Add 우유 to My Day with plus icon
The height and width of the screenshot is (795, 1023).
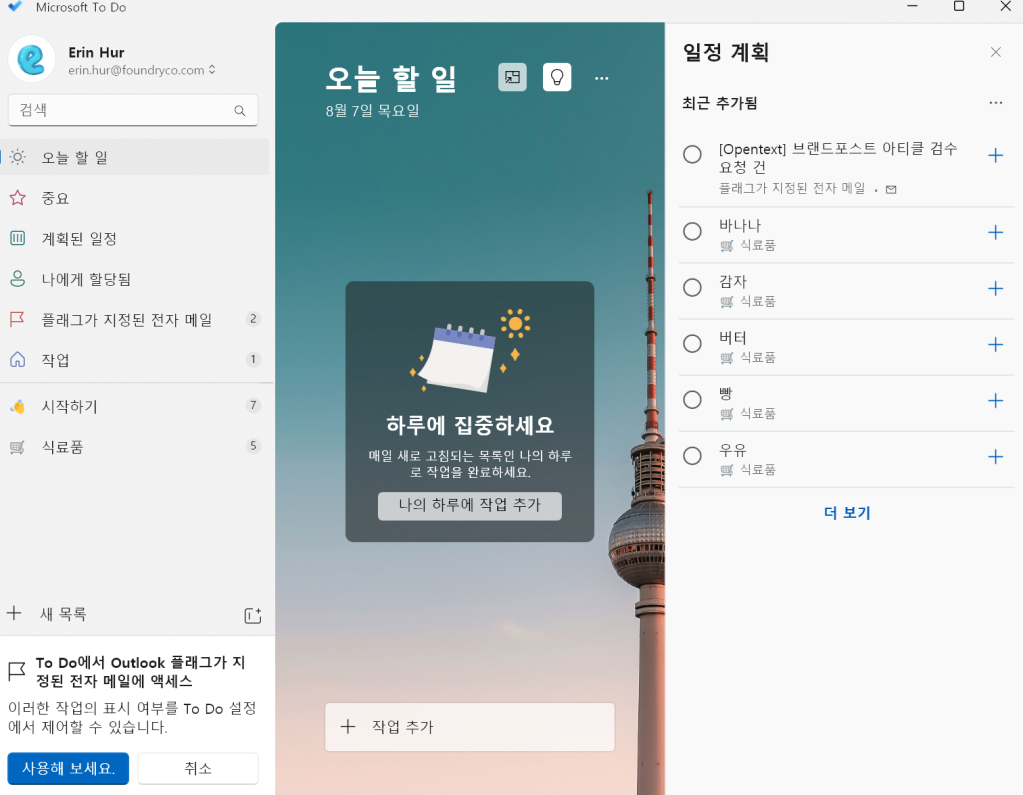coord(995,456)
